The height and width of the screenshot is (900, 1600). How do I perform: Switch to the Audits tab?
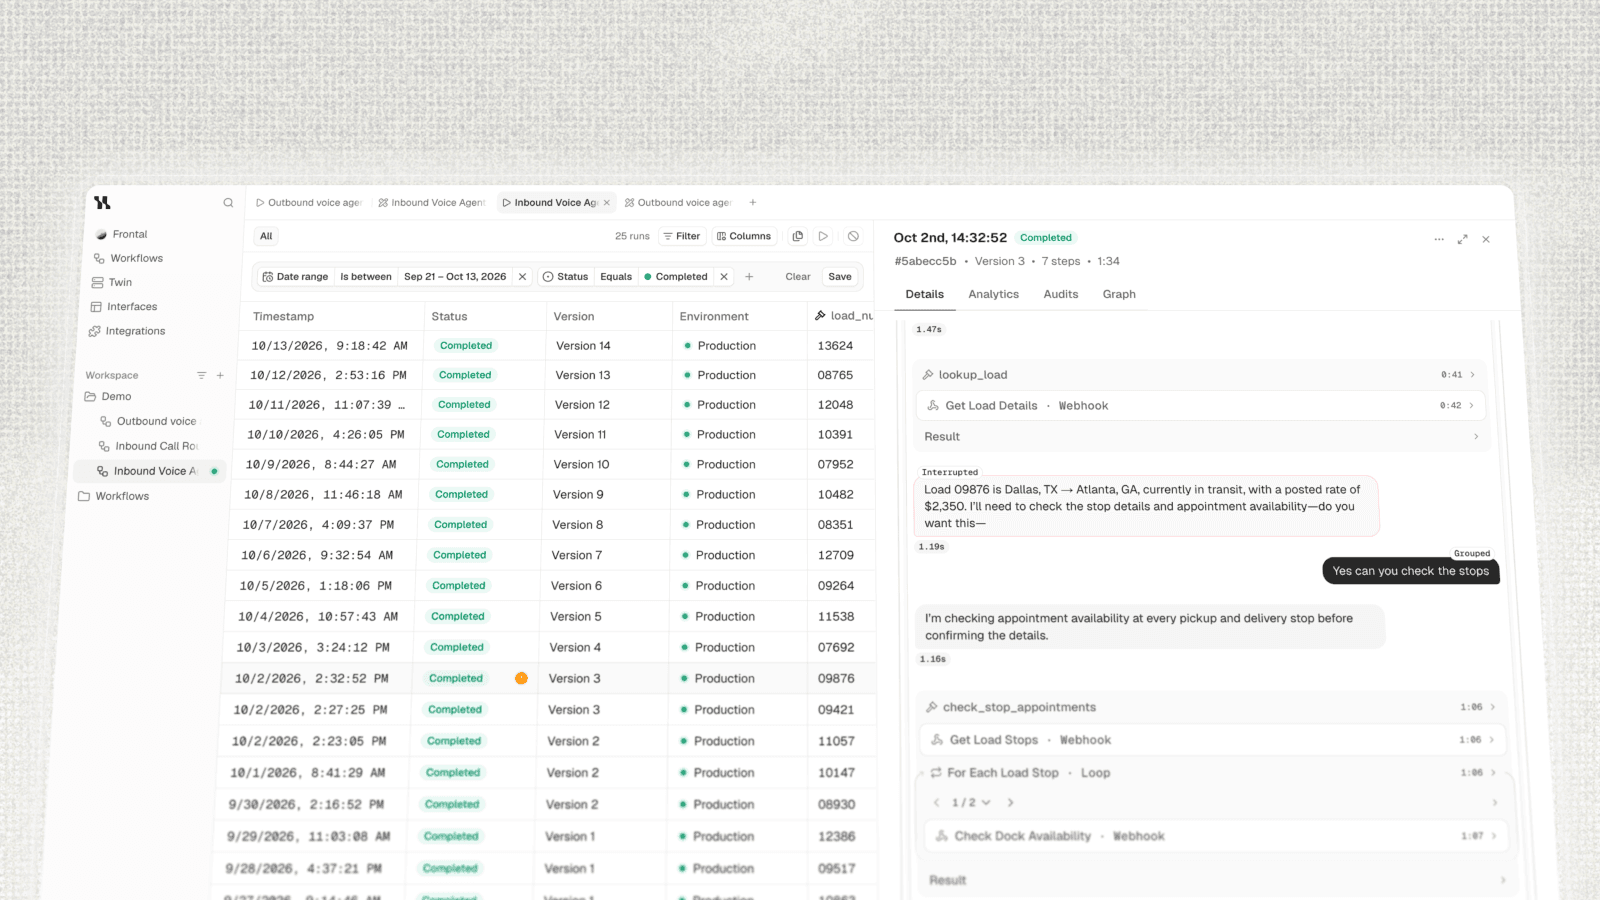[x=1061, y=294]
